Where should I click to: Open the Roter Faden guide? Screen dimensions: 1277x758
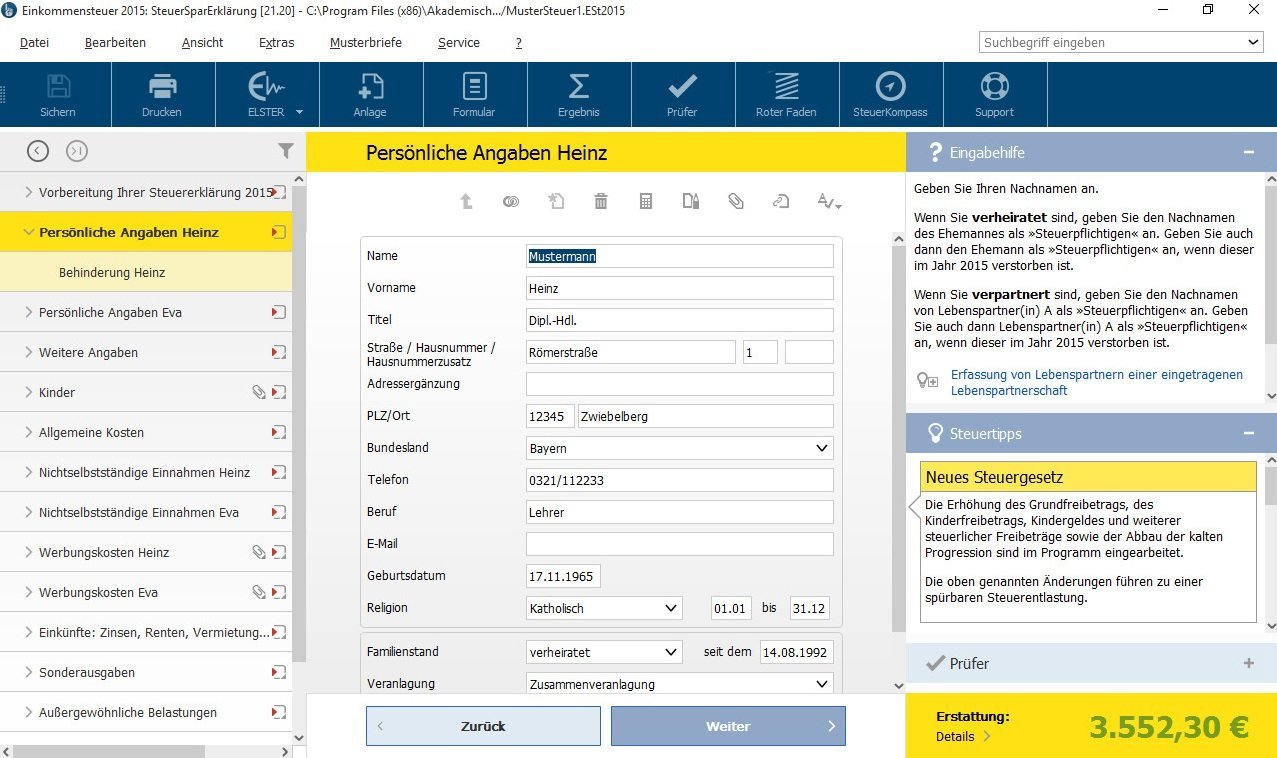786,95
